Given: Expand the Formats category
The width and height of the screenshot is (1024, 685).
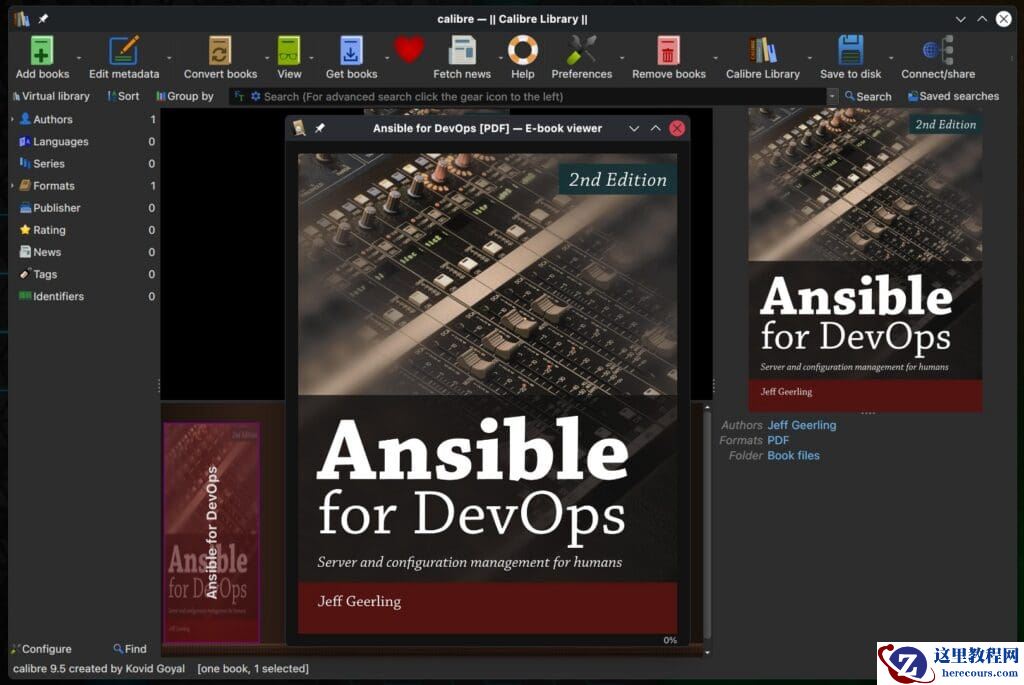Looking at the screenshot, I should tap(12, 185).
